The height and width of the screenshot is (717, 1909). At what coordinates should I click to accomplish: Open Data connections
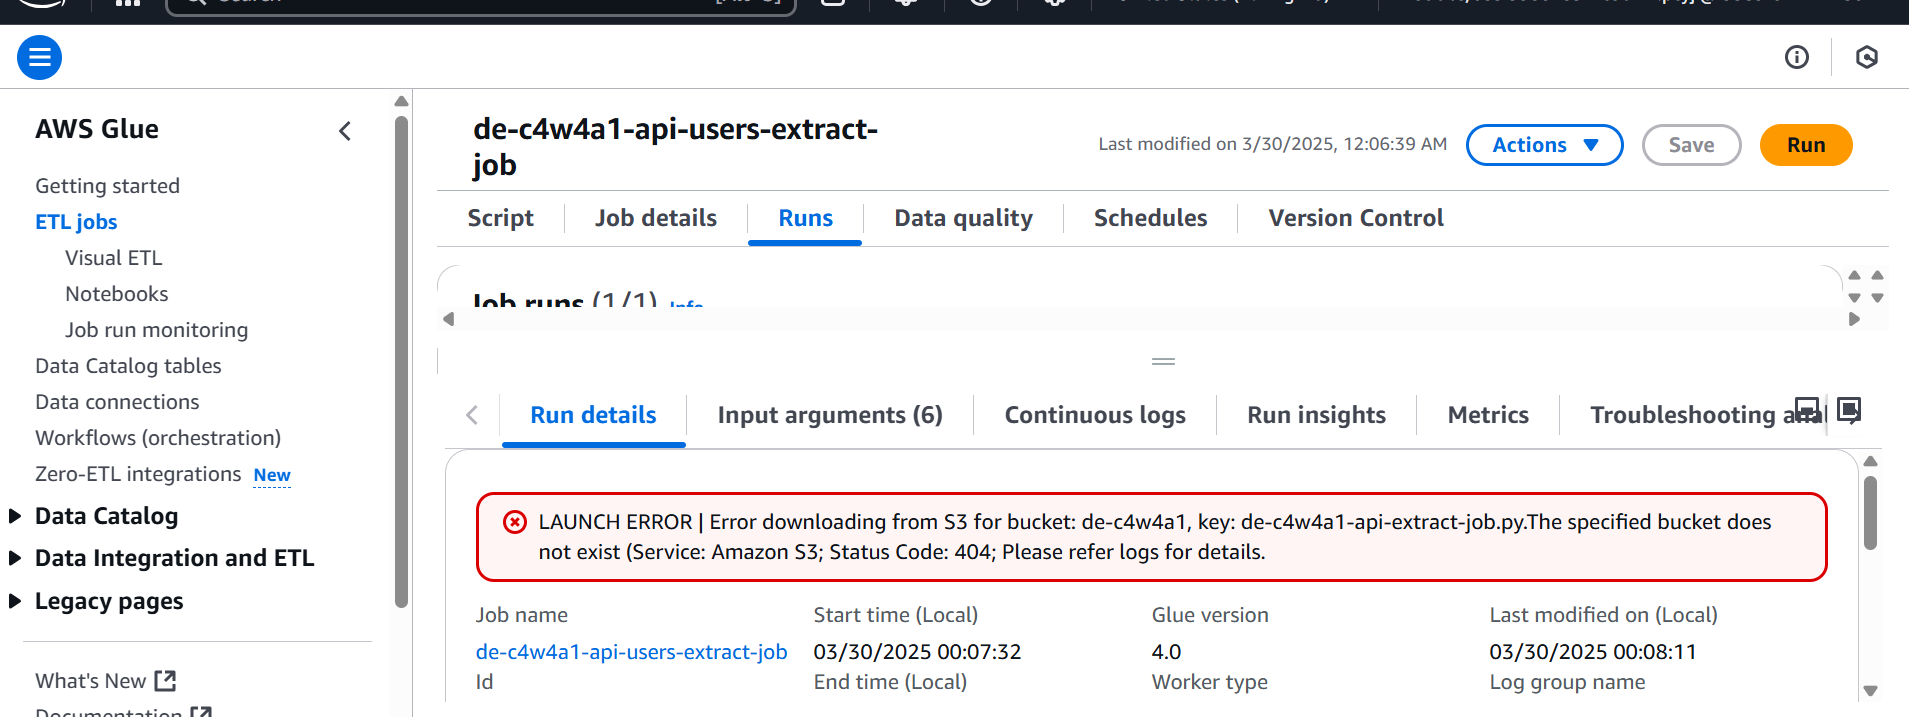click(x=117, y=402)
